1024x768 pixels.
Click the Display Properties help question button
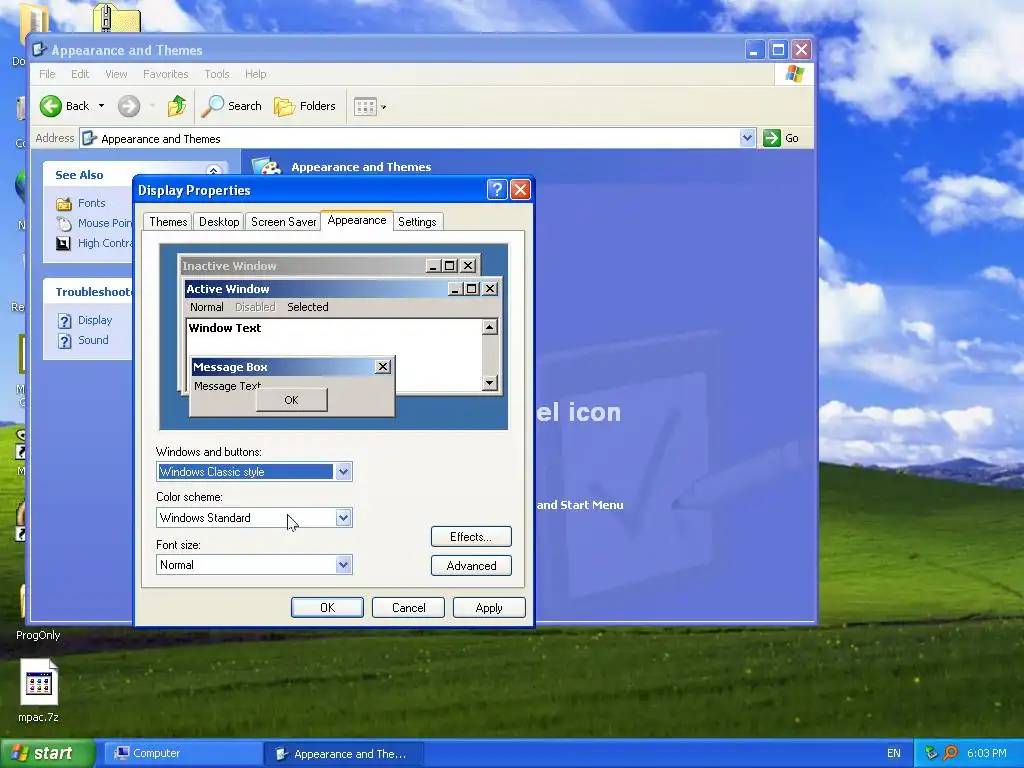(496, 190)
